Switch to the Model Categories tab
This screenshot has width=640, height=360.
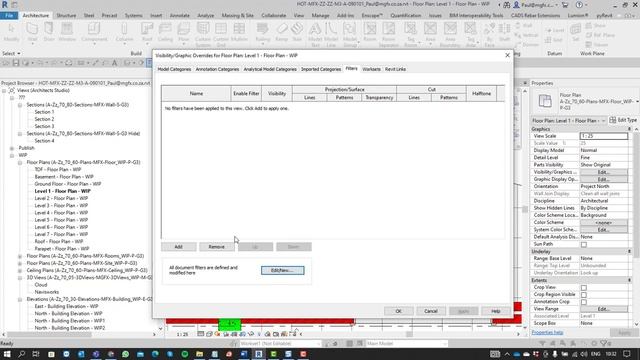(174, 69)
